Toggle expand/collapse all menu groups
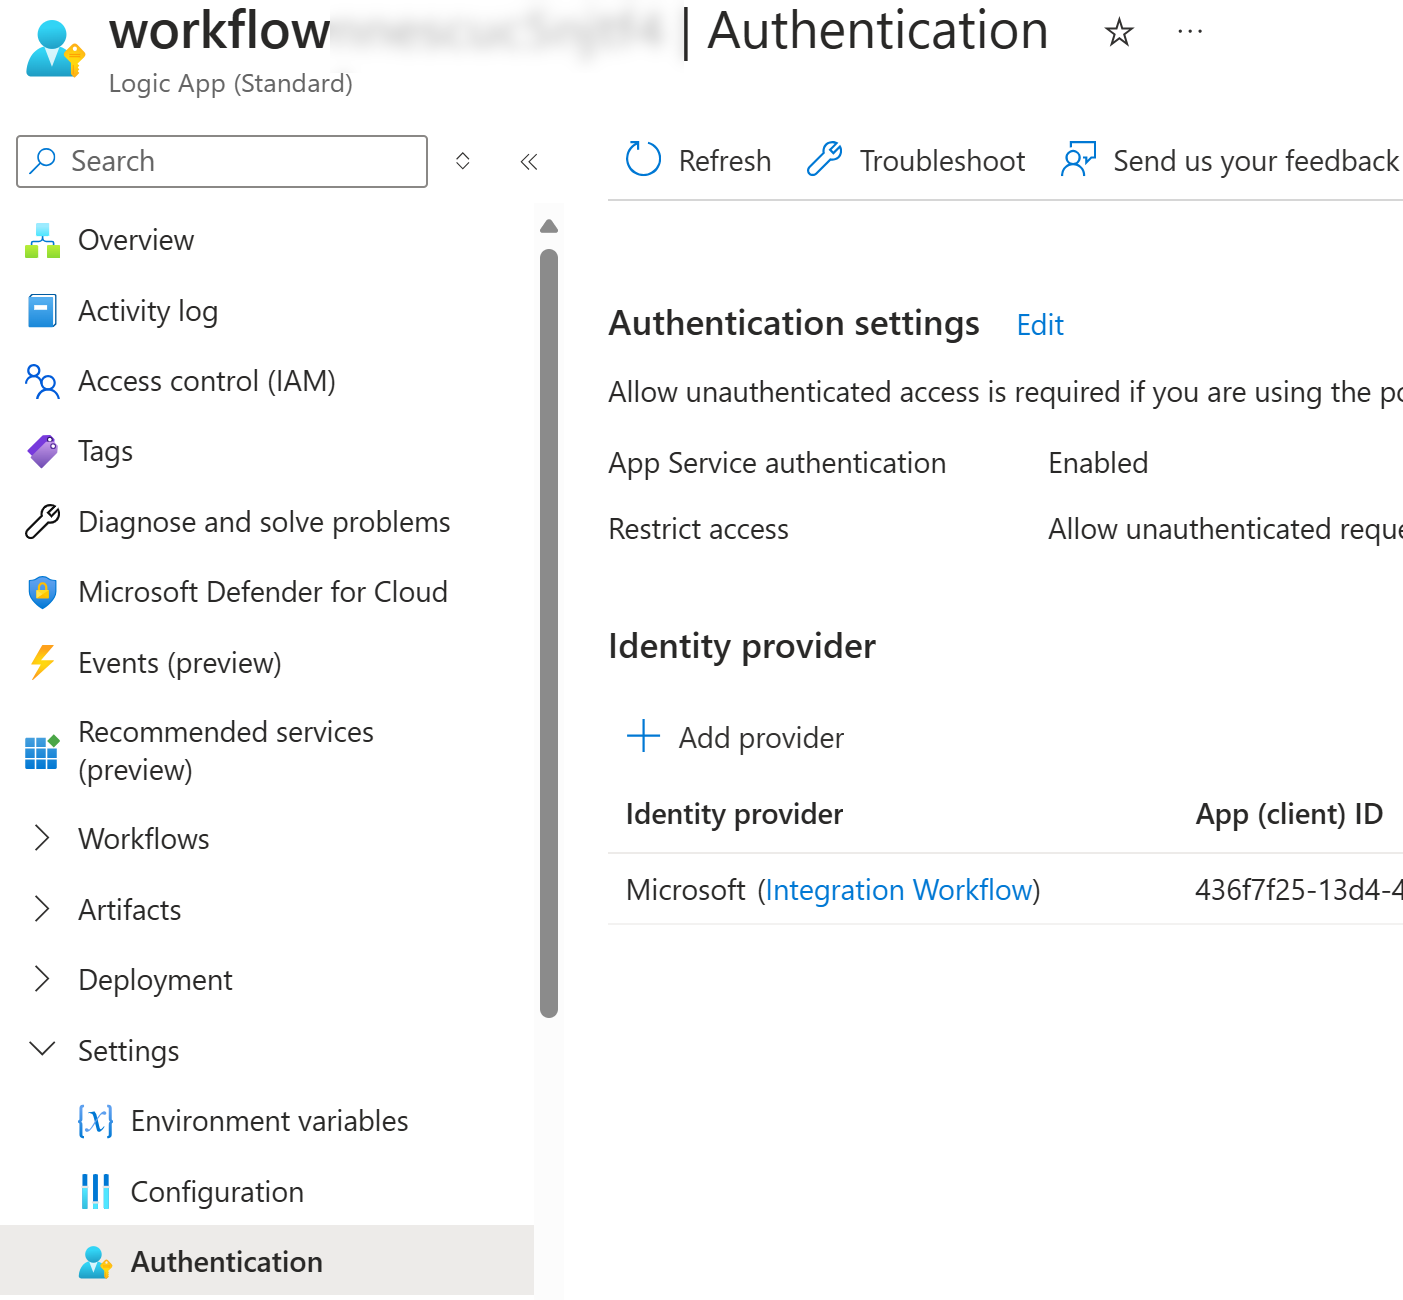 (463, 161)
